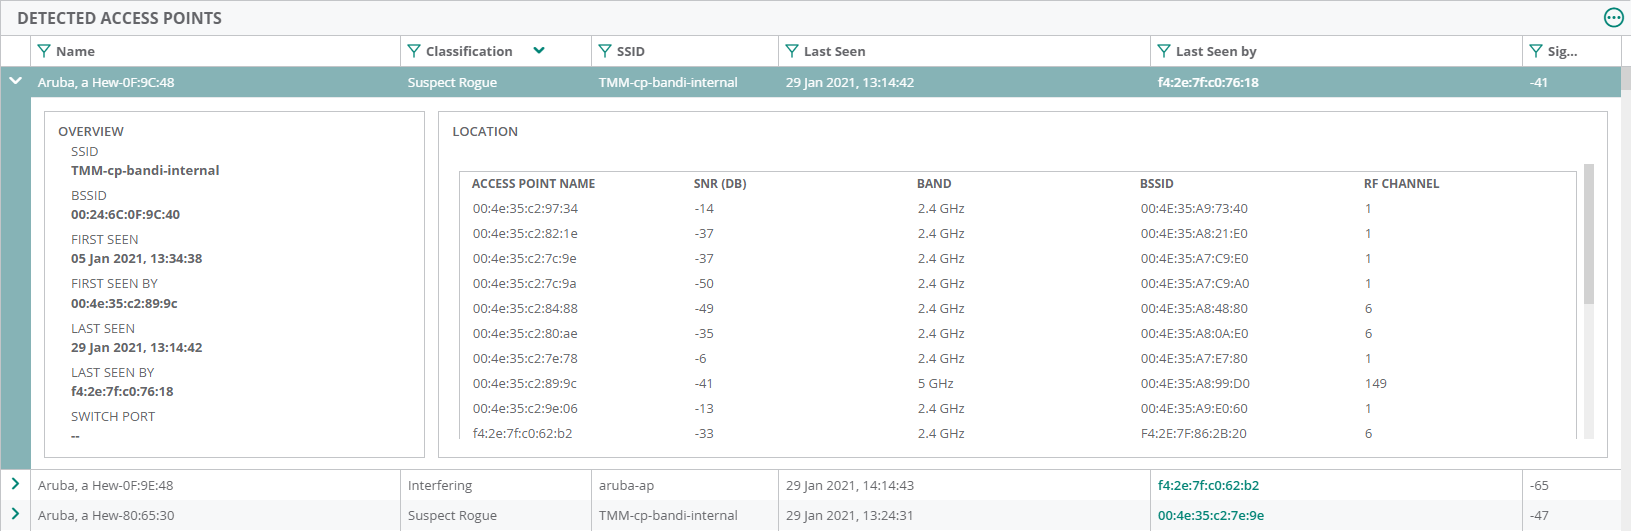Viewport: 1631px width, 531px height.
Task: Expand the Aruba, a Hew-0F:9E:48 row
Action: point(16,484)
